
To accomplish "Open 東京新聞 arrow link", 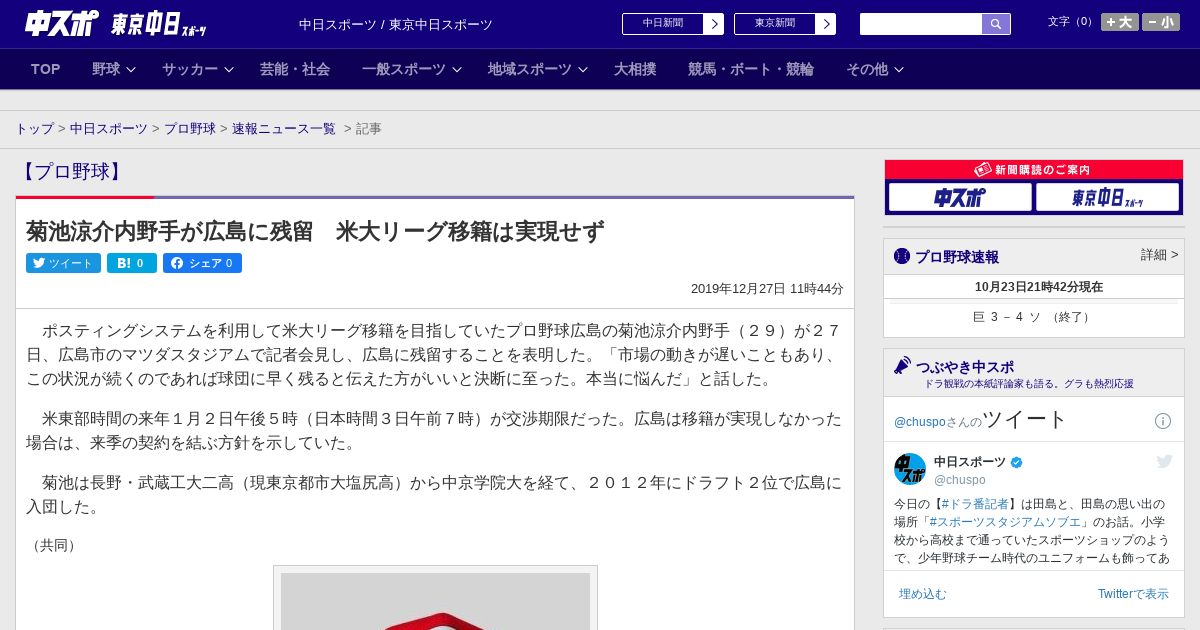I will coord(784,24).
